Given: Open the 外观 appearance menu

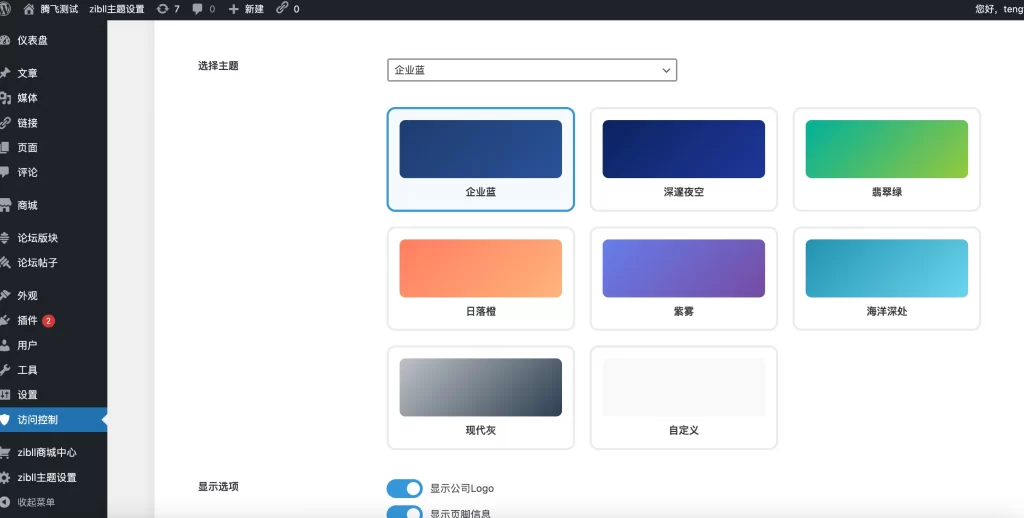Looking at the screenshot, I should (x=27, y=296).
